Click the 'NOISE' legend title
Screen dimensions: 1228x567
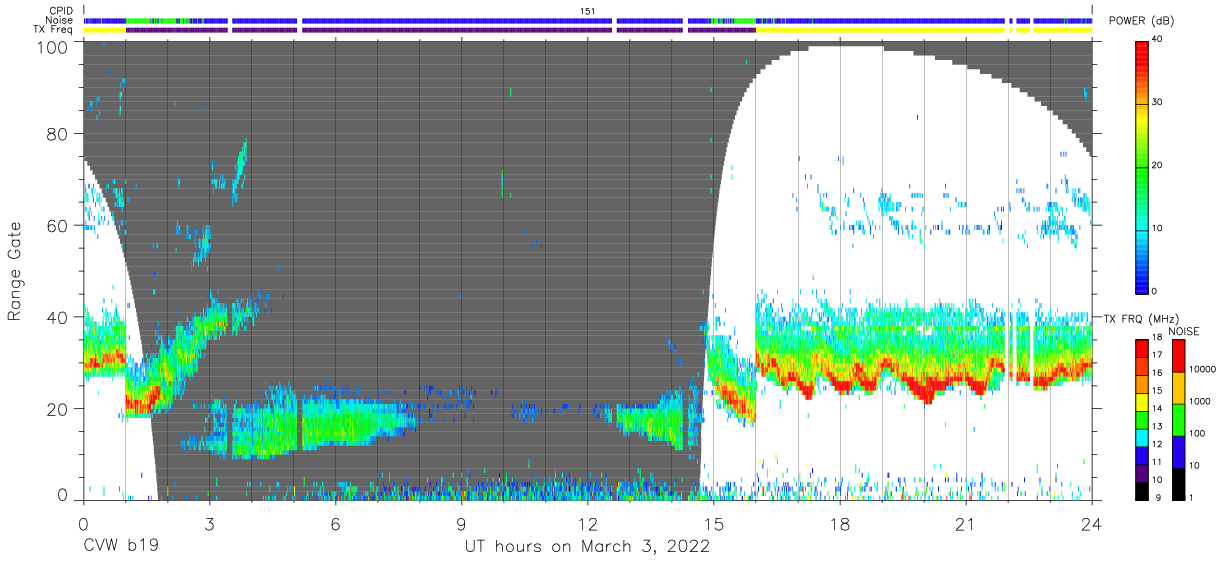click(1184, 331)
